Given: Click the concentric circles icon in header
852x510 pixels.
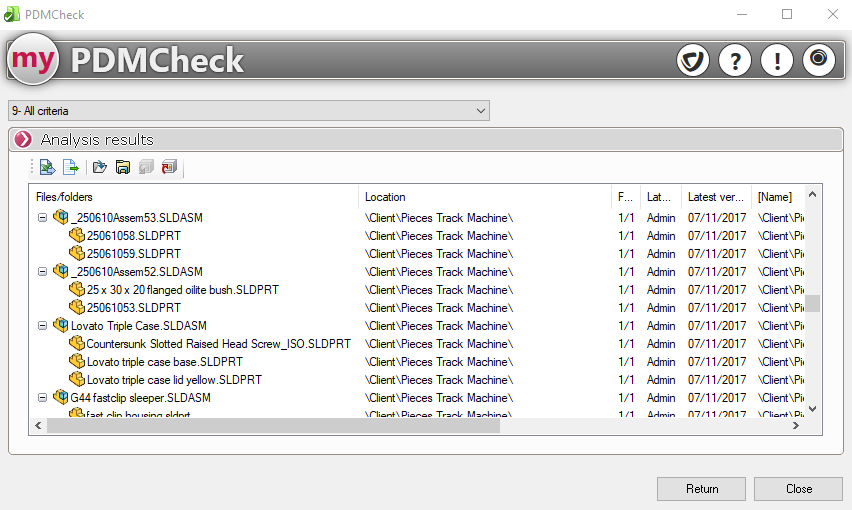Looking at the screenshot, I should (x=819, y=60).
